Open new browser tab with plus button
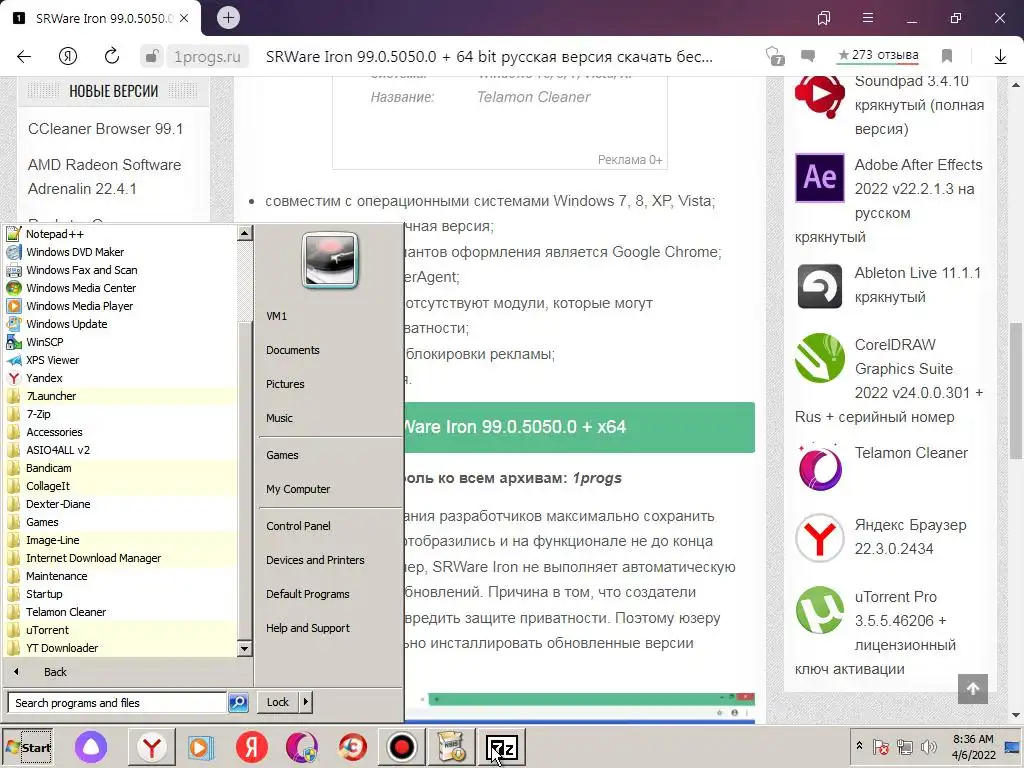Screen dimensions: 1024x768 pyautogui.click(x=229, y=18)
